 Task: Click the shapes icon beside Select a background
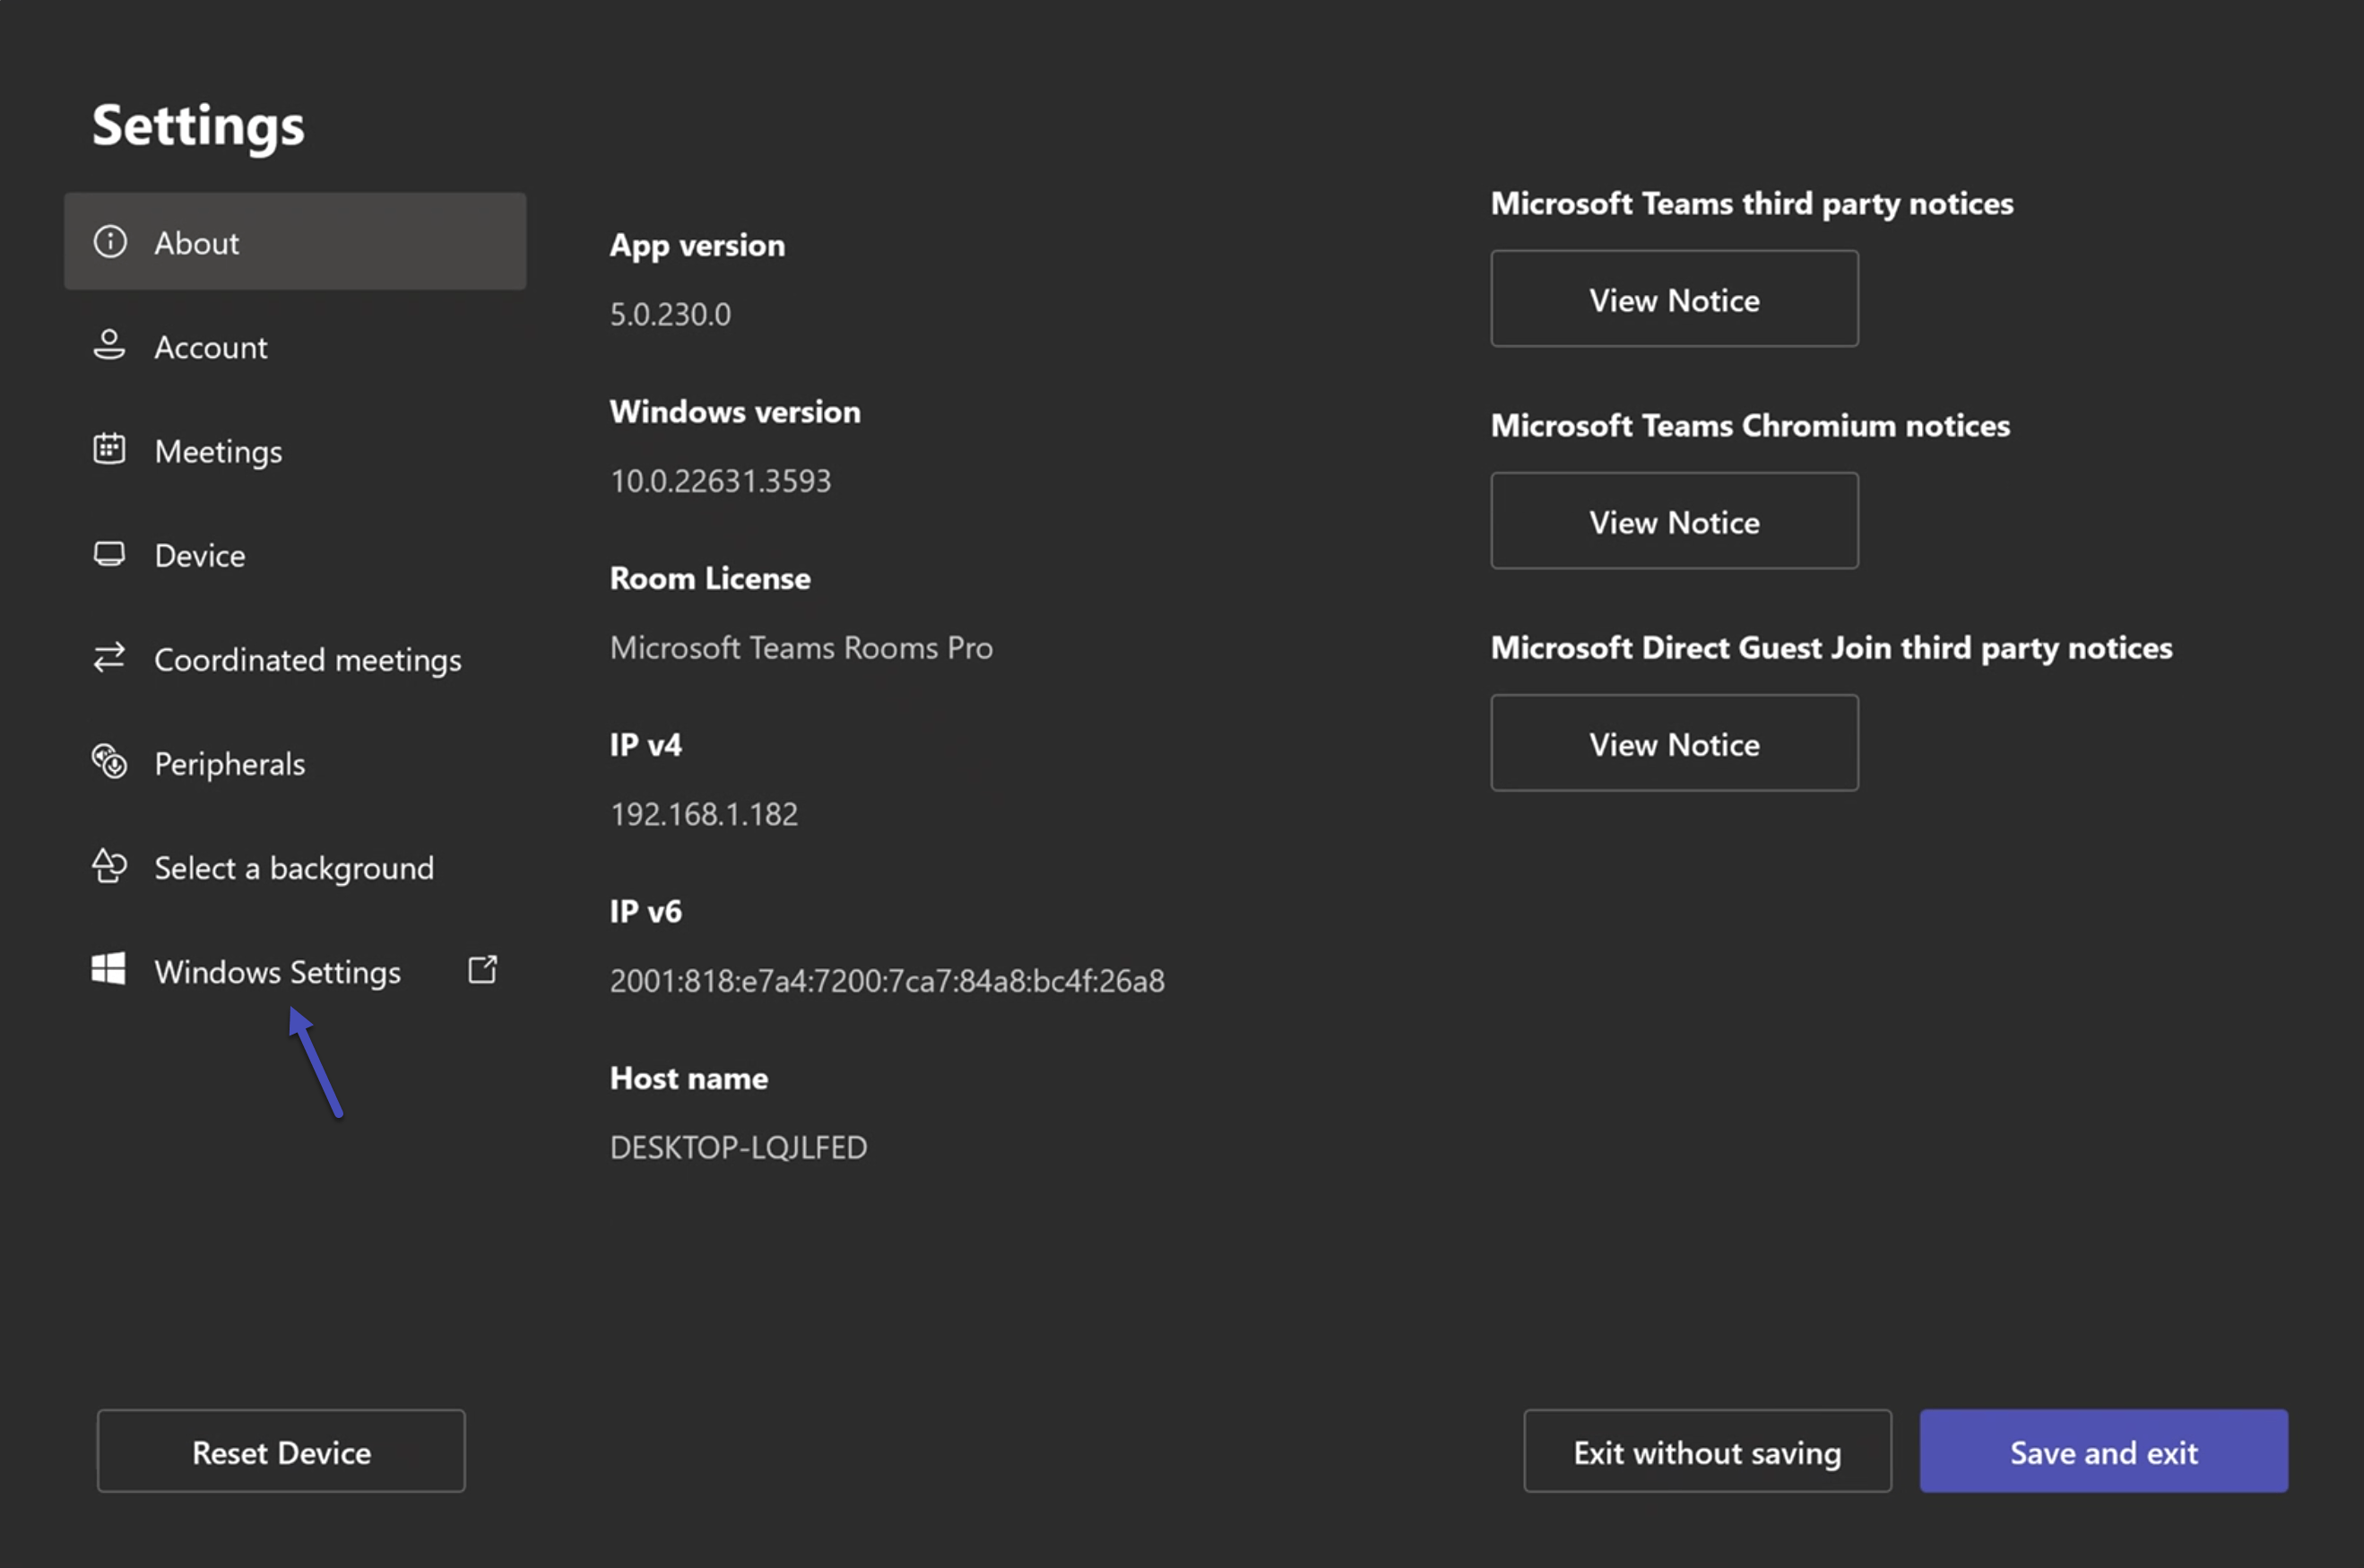(110, 866)
